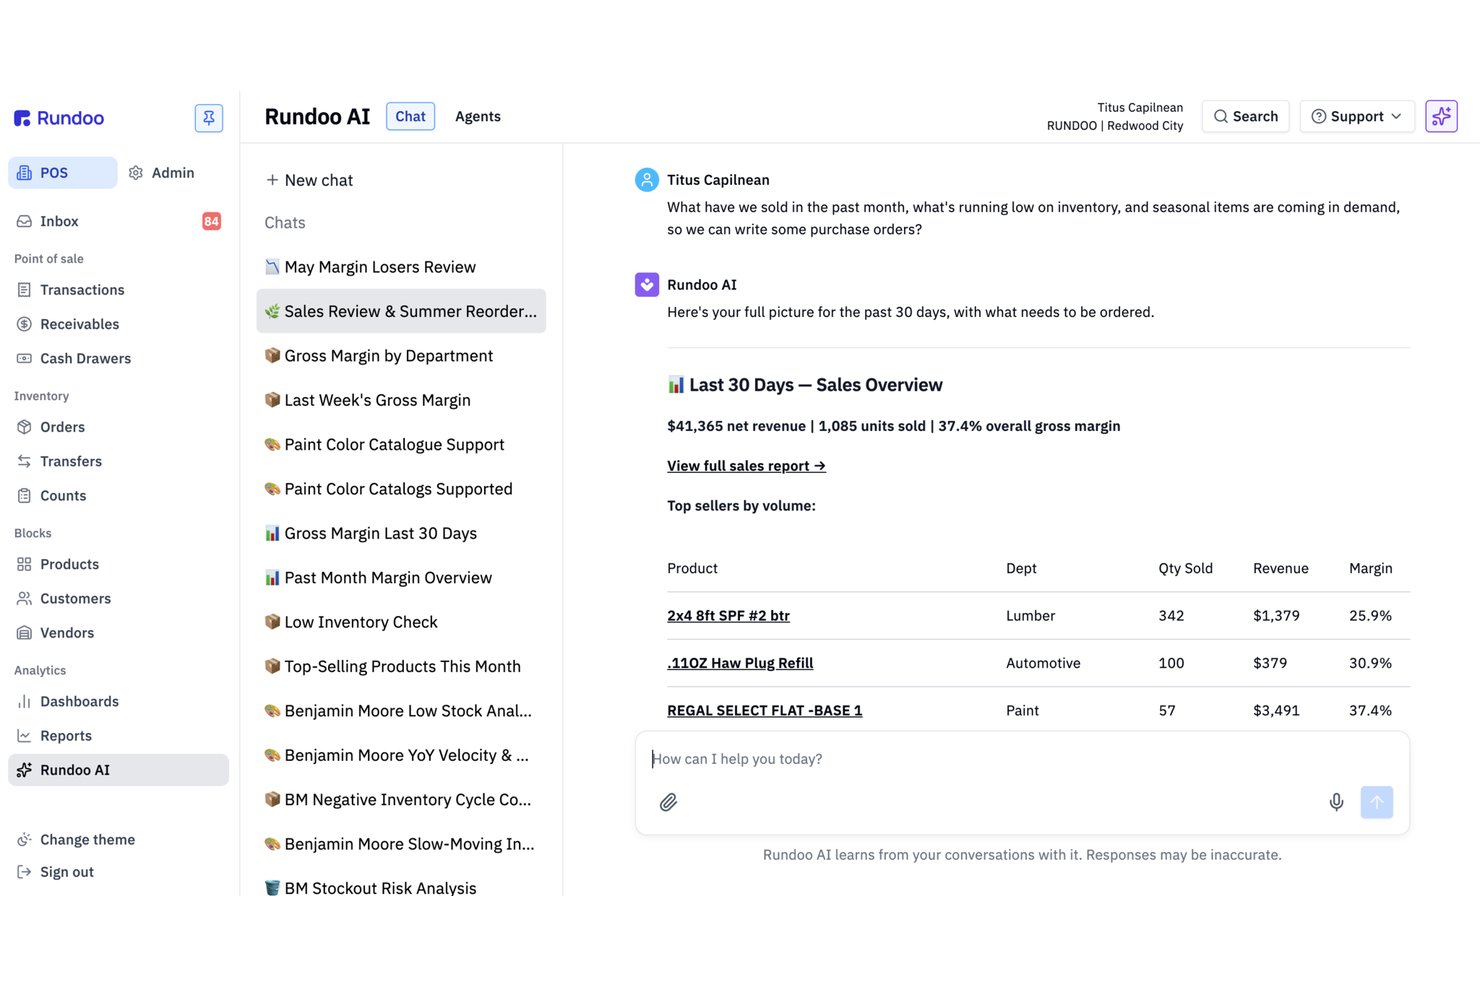Viewport: 1480px width, 987px height.
Task: Go to Customers
Action: click(118, 598)
